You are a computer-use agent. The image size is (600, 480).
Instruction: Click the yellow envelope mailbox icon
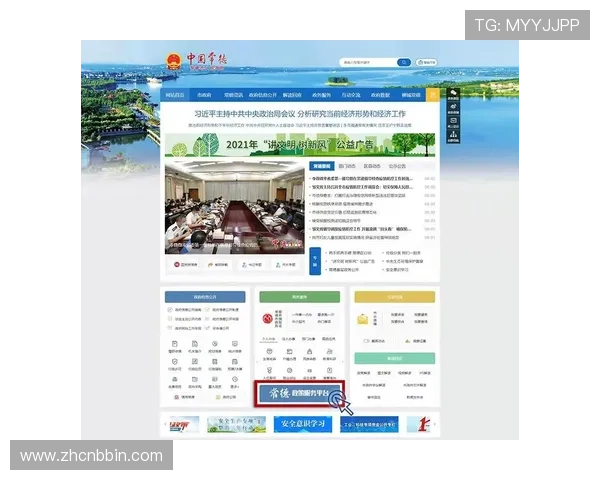tap(362, 319)
